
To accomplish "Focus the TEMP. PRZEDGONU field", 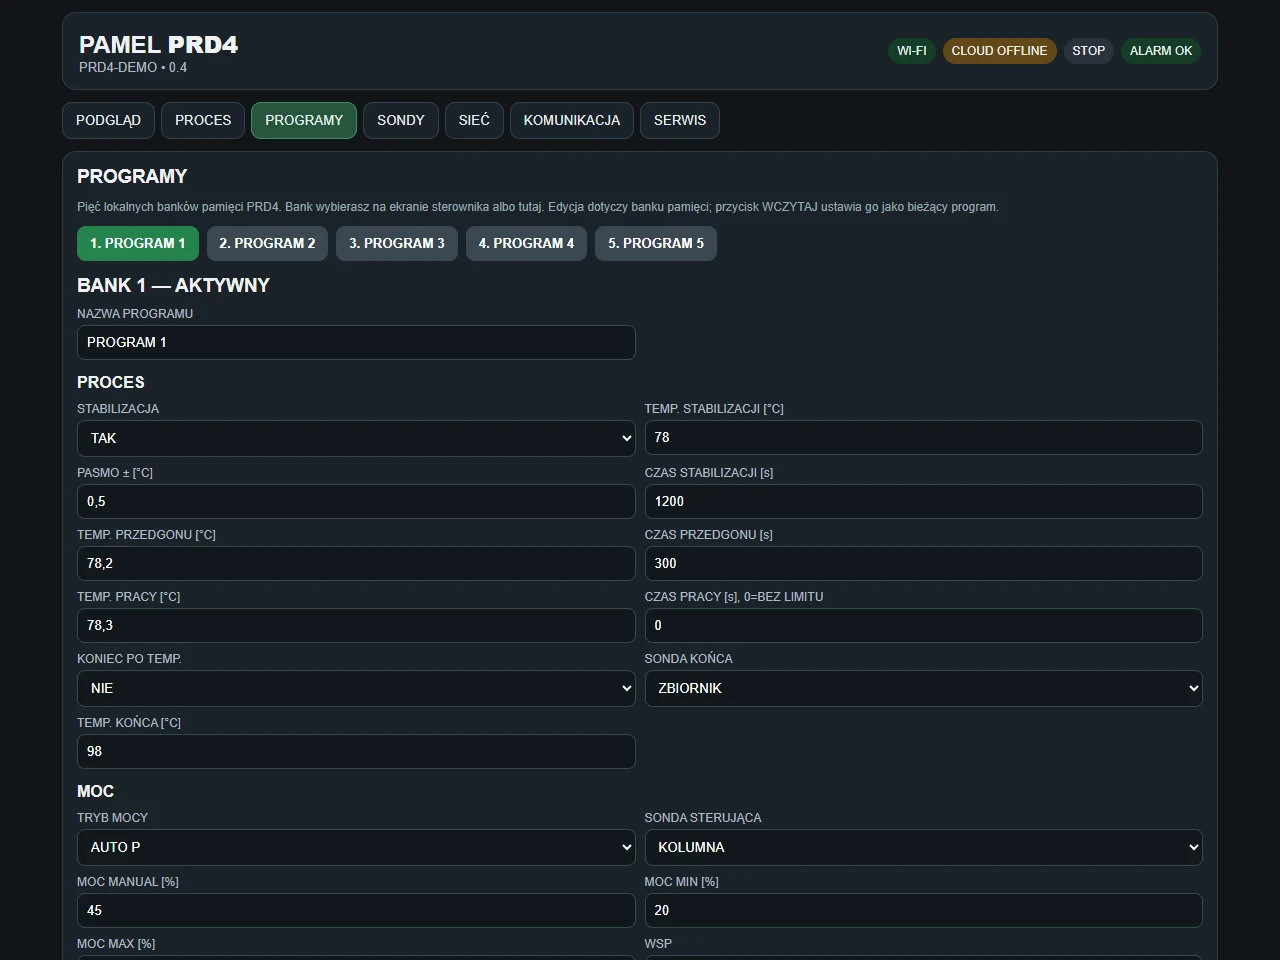I will pyautogui.click(x=356, y=563).
